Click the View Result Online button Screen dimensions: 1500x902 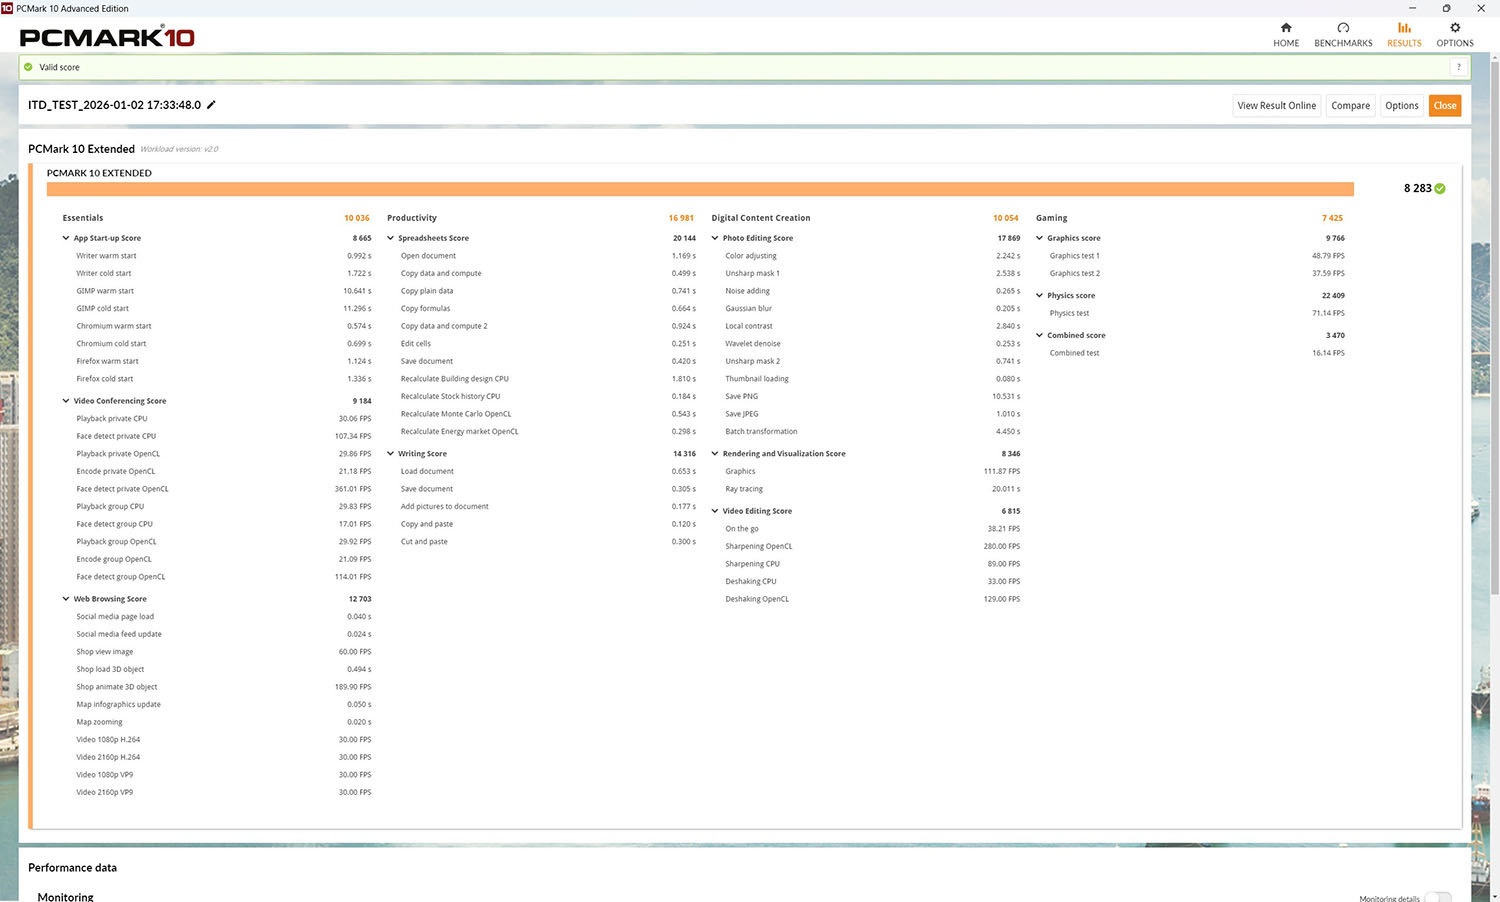pyautogui.click(x=1276, y=106)
